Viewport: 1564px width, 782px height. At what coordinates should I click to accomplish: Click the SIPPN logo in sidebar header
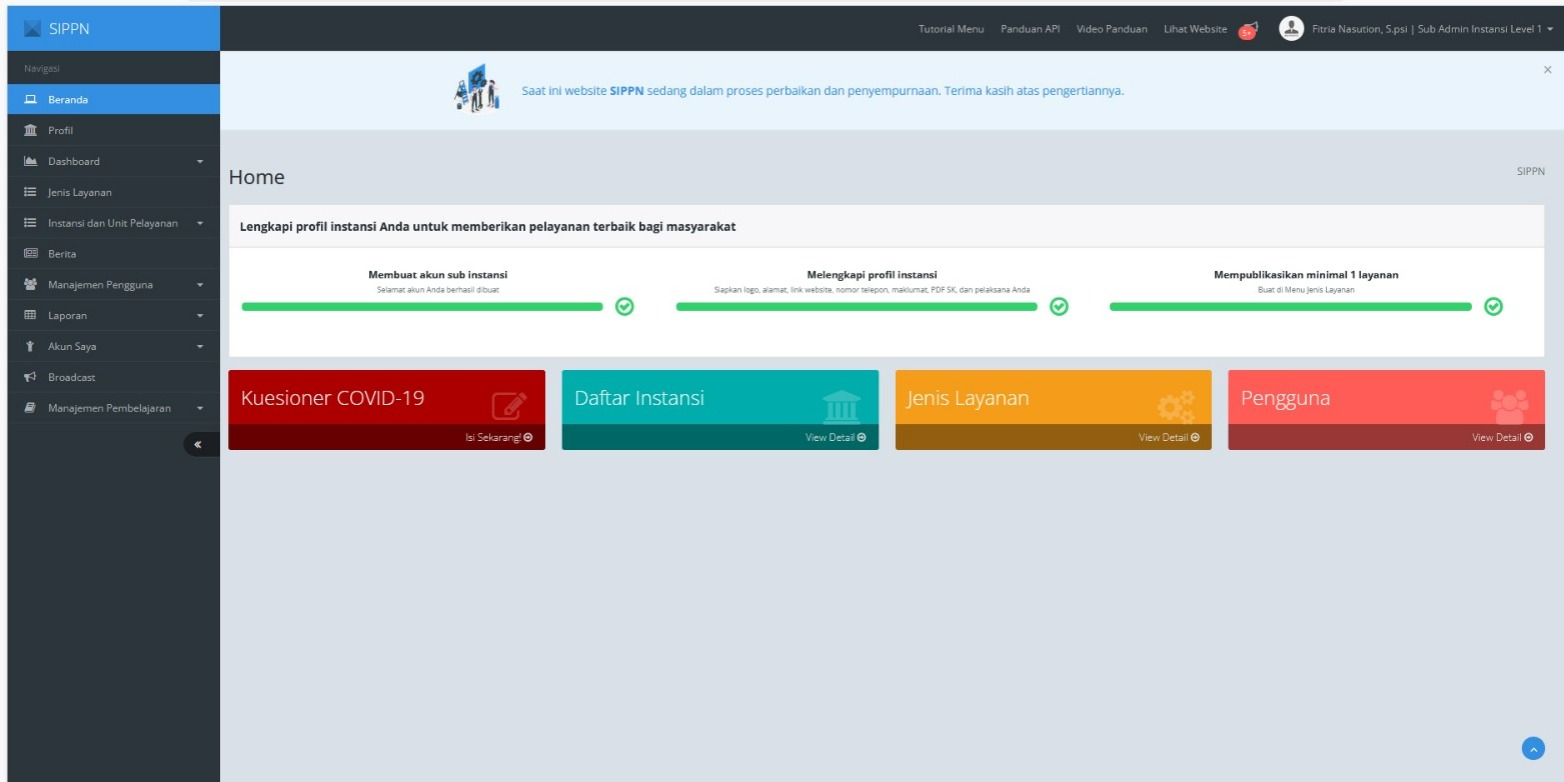tap(34, 29)
